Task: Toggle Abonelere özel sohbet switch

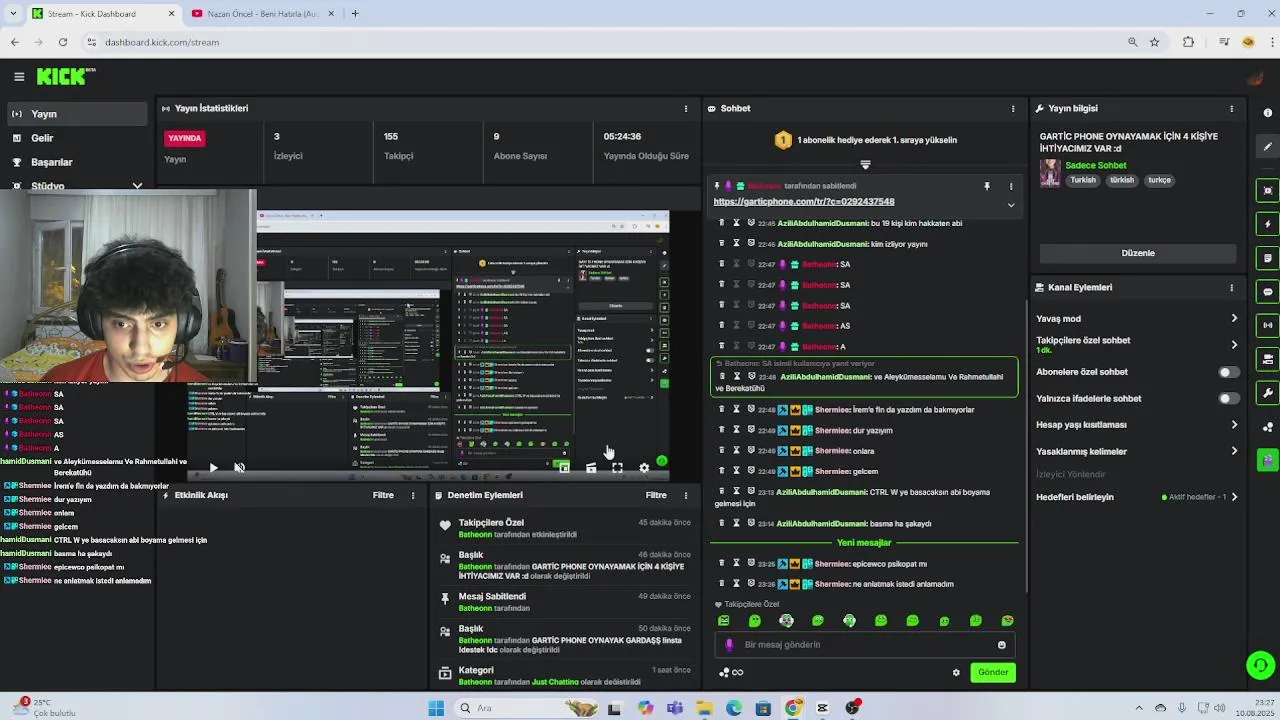Action: [1228, 372]
